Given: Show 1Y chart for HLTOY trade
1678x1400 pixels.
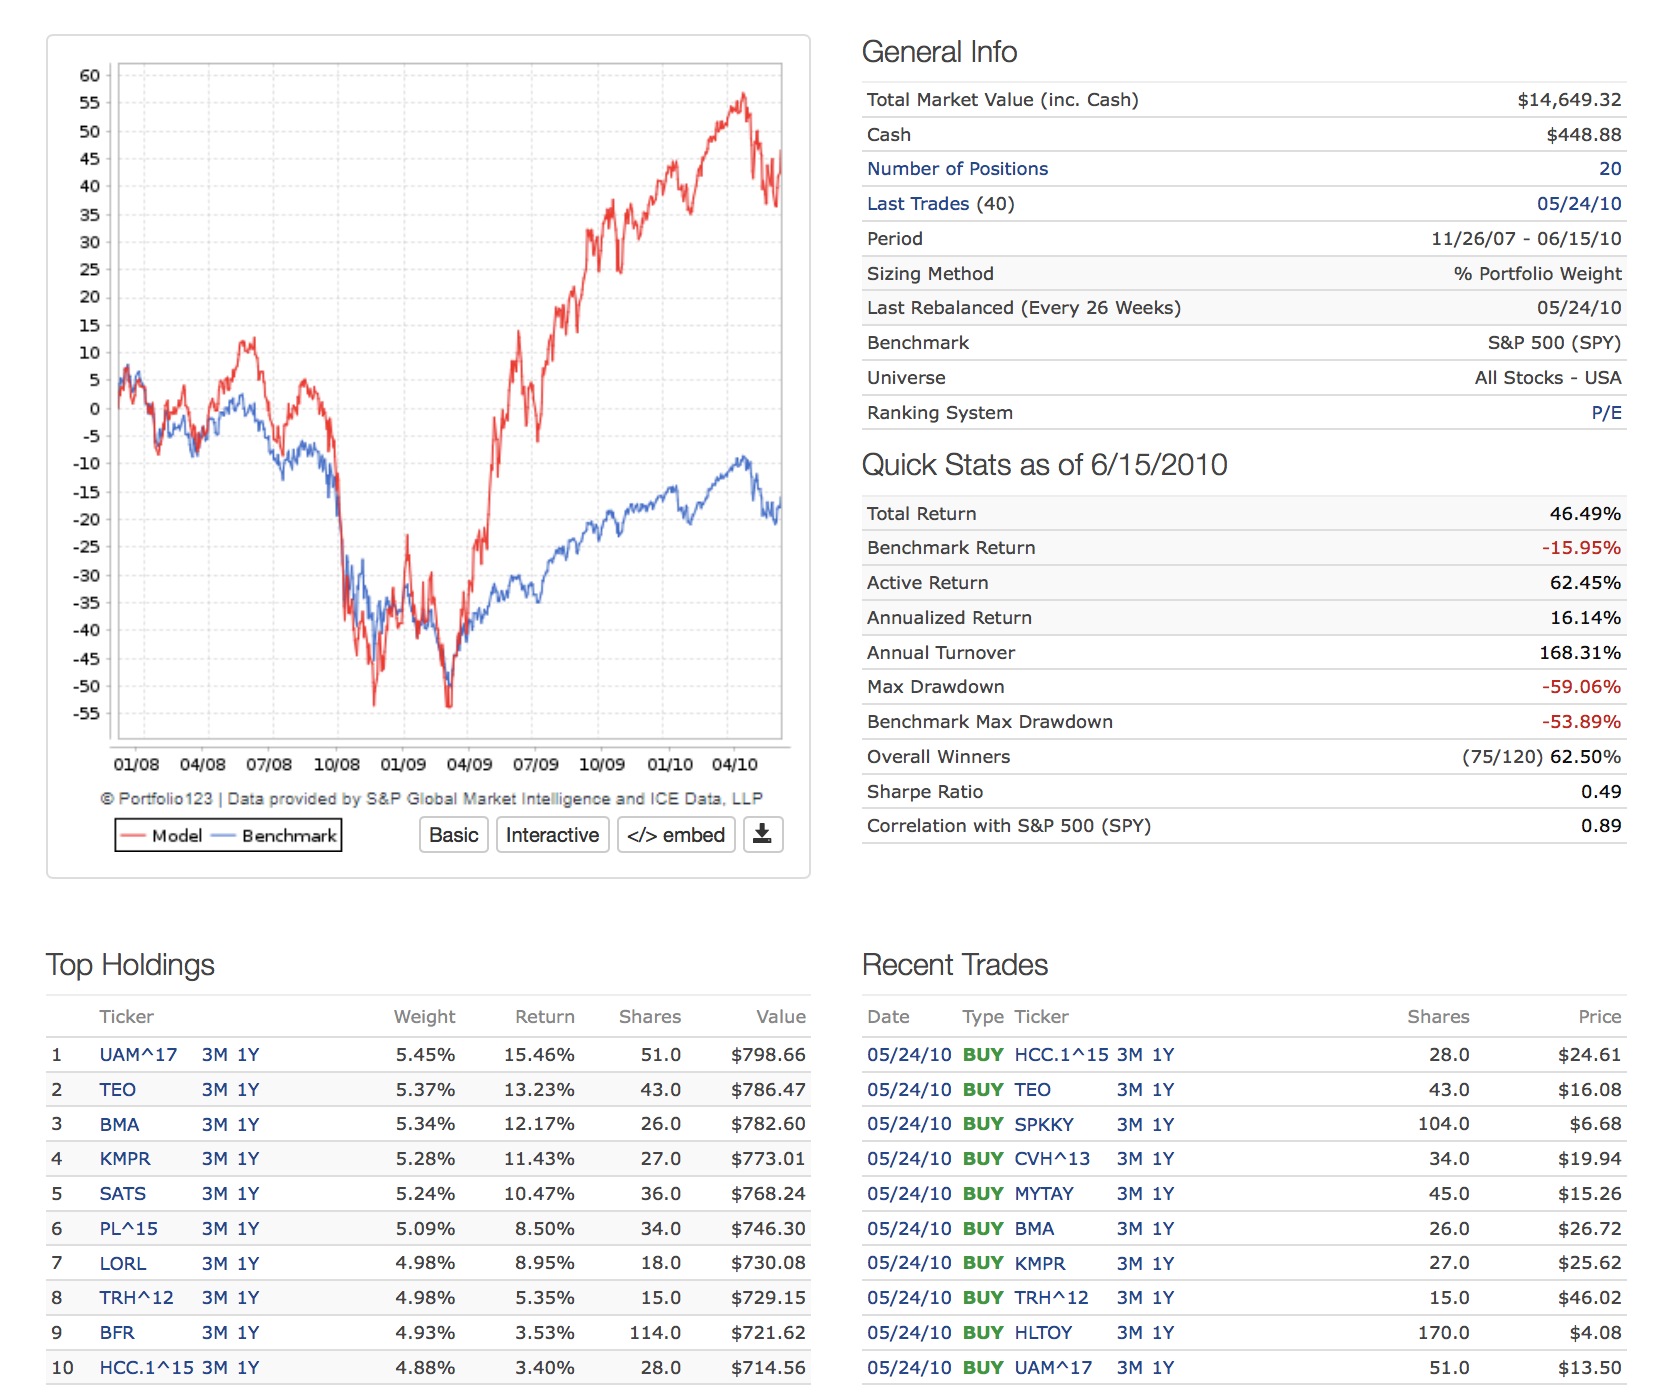Looking at the screenshot, I should tap(1163, 1333).
